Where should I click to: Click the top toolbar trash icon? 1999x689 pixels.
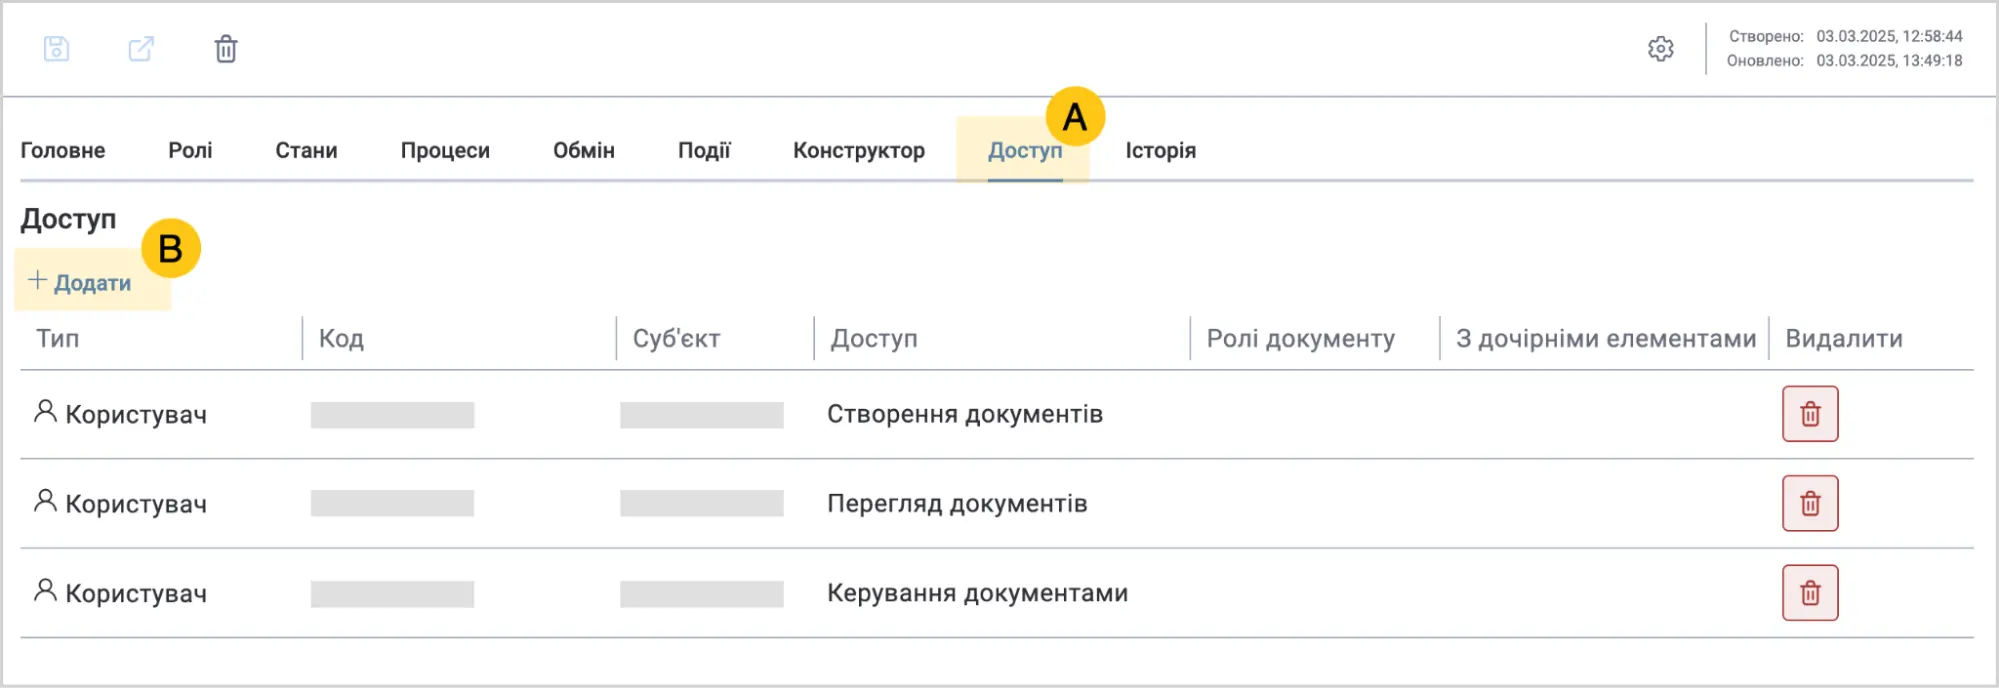226,49
